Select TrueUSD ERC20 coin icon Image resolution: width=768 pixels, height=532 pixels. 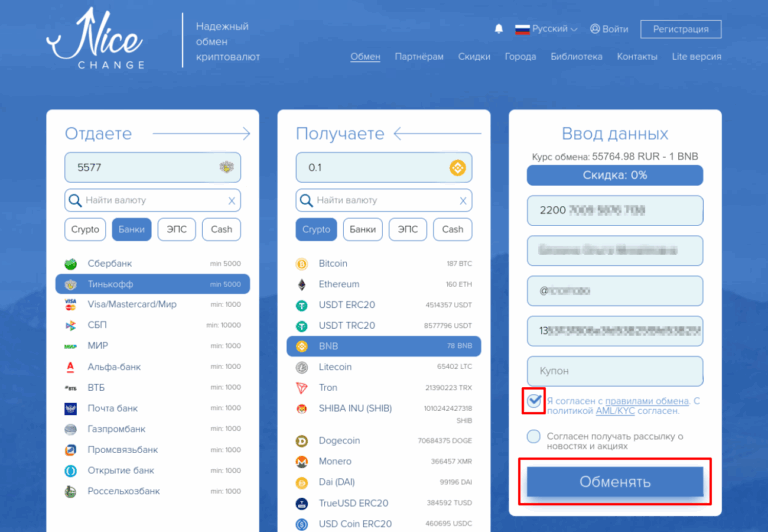click(302, 504)
